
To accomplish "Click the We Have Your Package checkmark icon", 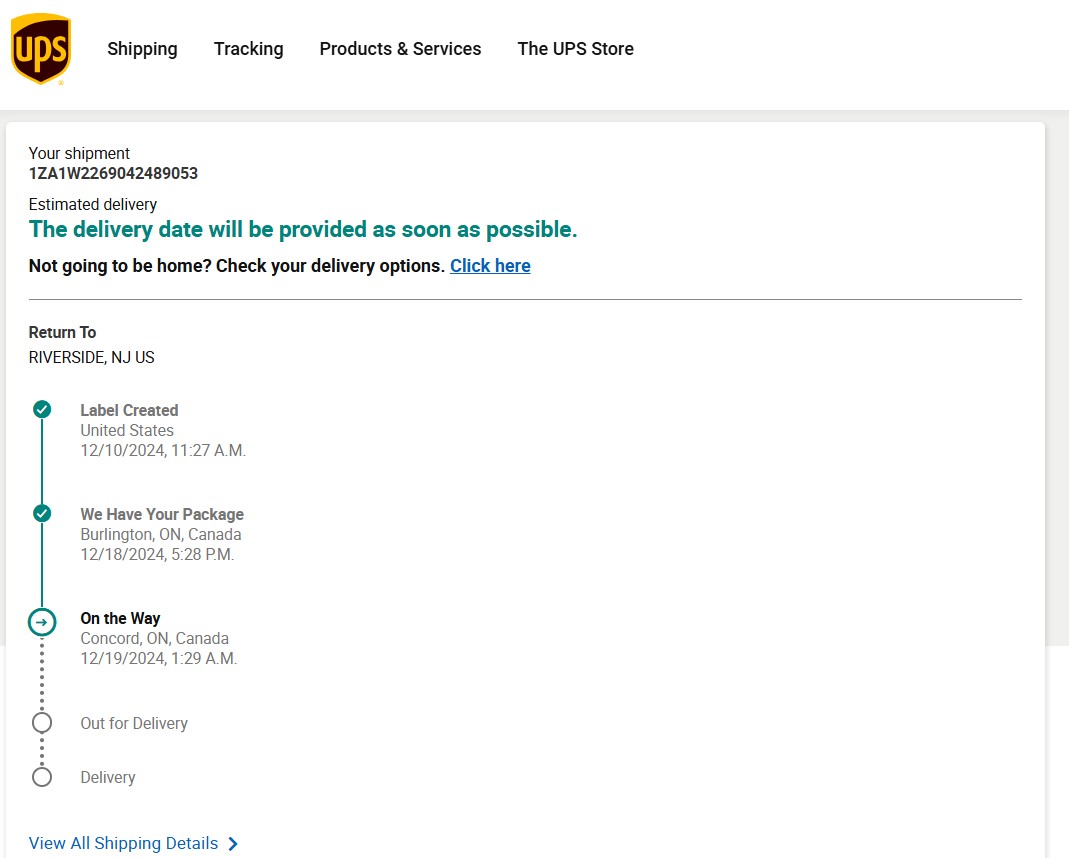I will [x=42, y=513].
